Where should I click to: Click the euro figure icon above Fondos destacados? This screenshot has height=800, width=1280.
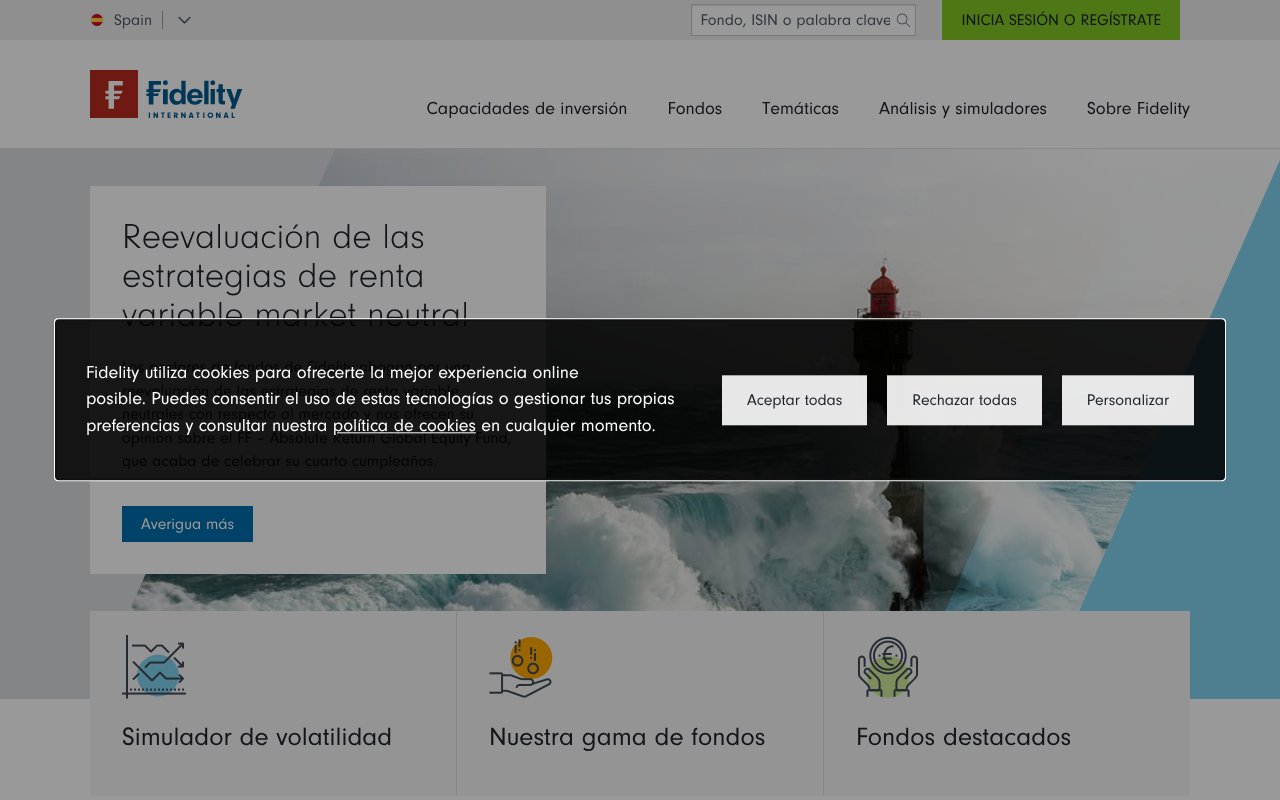coord(889,666)
